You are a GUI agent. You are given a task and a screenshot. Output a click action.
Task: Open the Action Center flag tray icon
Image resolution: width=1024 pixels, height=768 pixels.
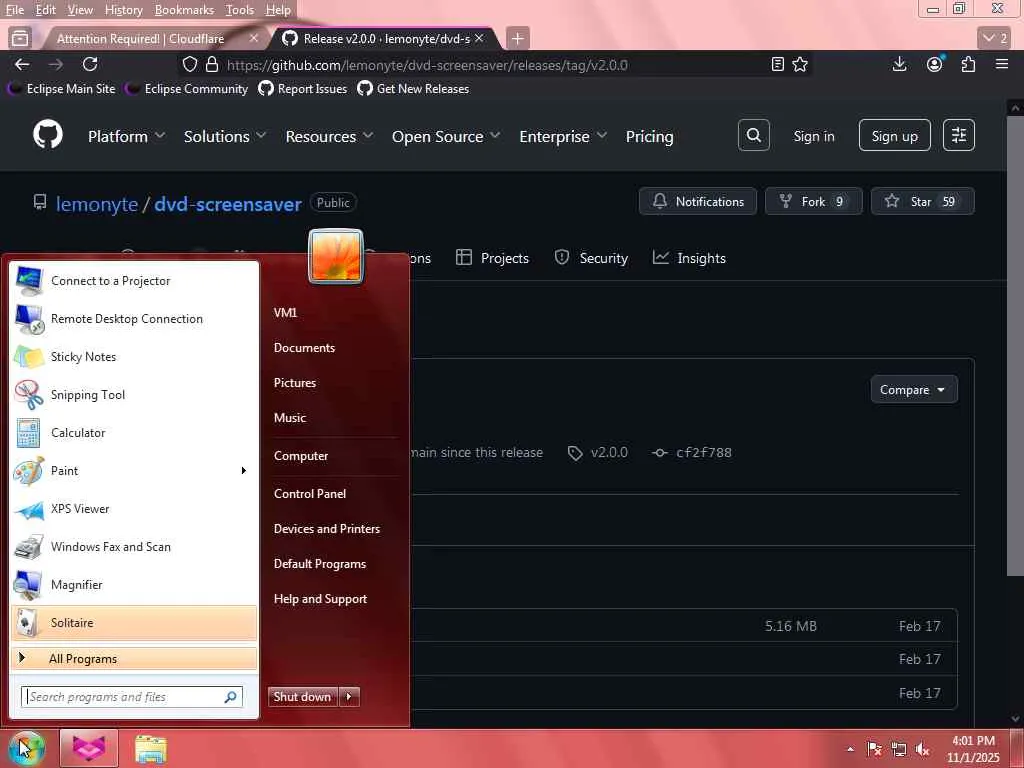point(874,749)
